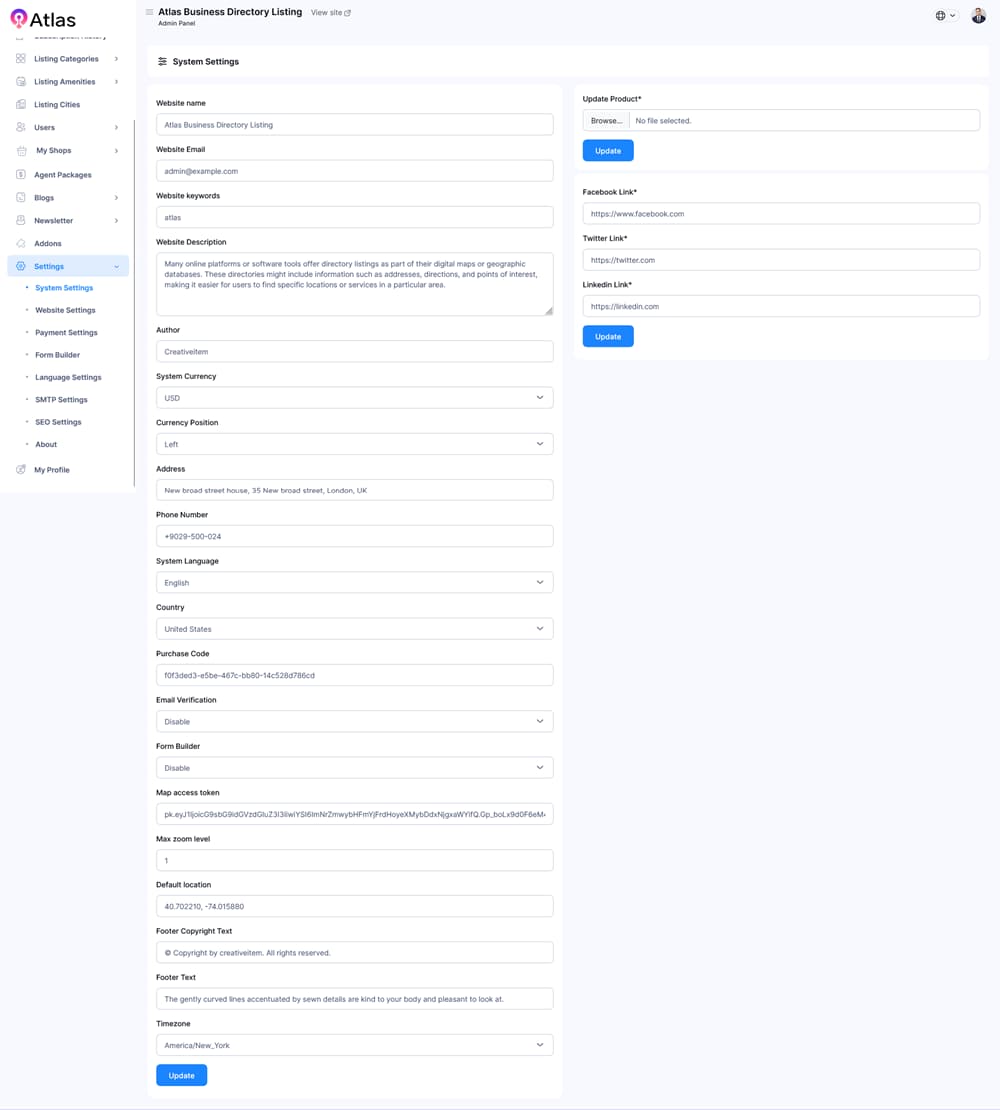
Task: Click the Footer Text input field
Action: pyautogui.click(x=355, y=999)
